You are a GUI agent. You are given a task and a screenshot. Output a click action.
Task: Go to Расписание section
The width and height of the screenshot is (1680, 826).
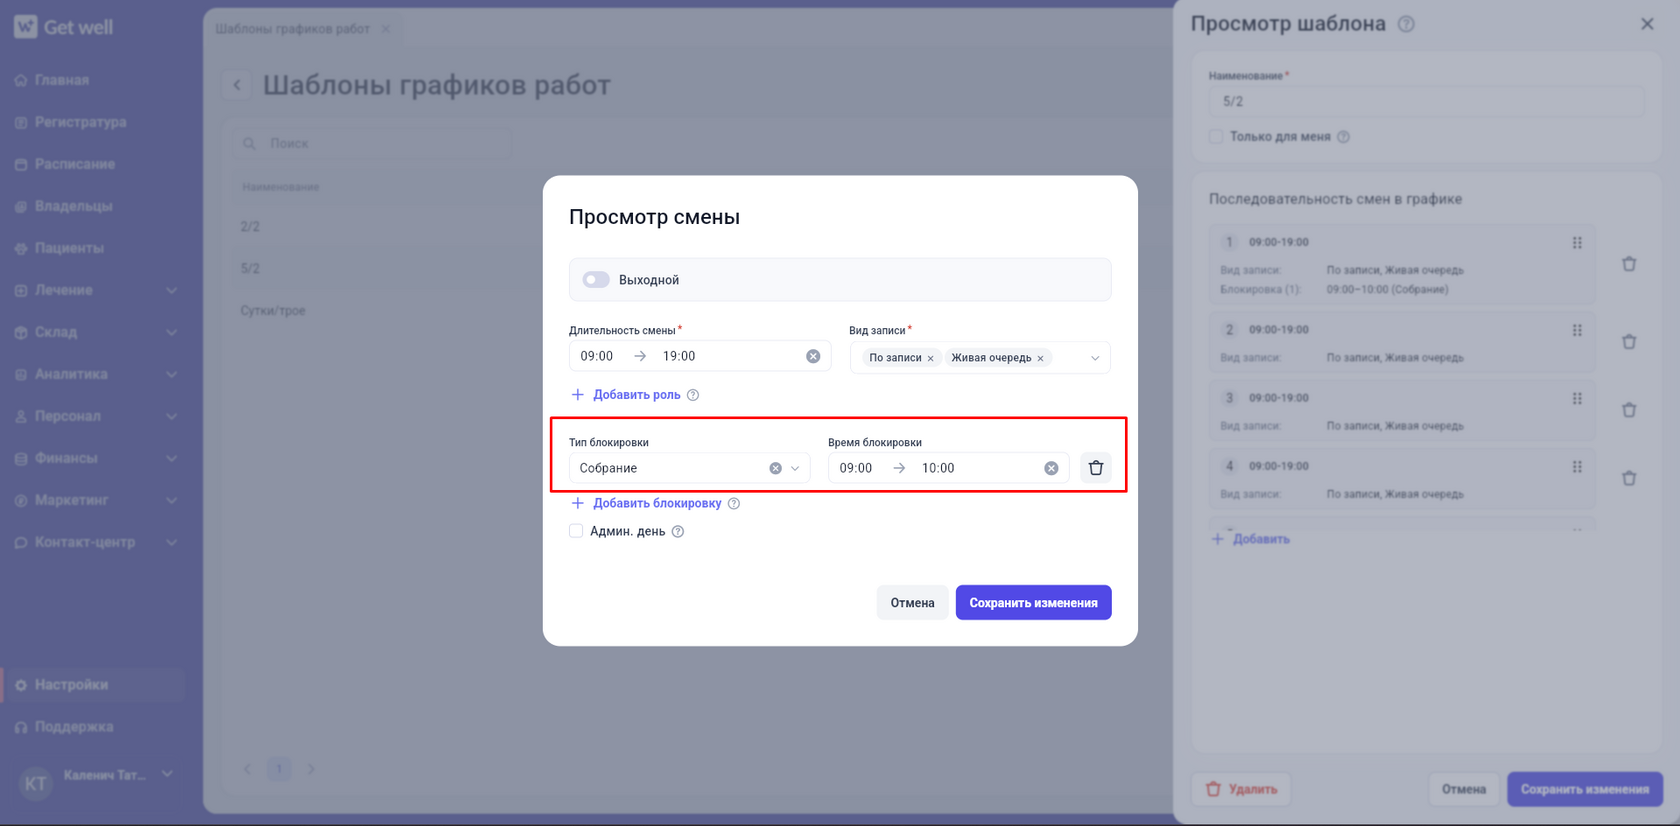click(75, 164)
